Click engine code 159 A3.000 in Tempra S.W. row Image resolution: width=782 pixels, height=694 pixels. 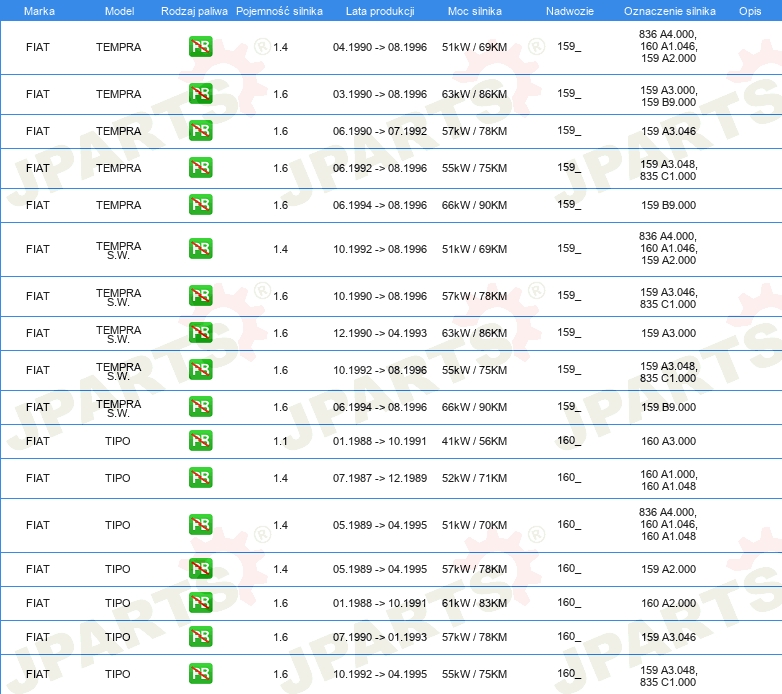pos(668,333)
